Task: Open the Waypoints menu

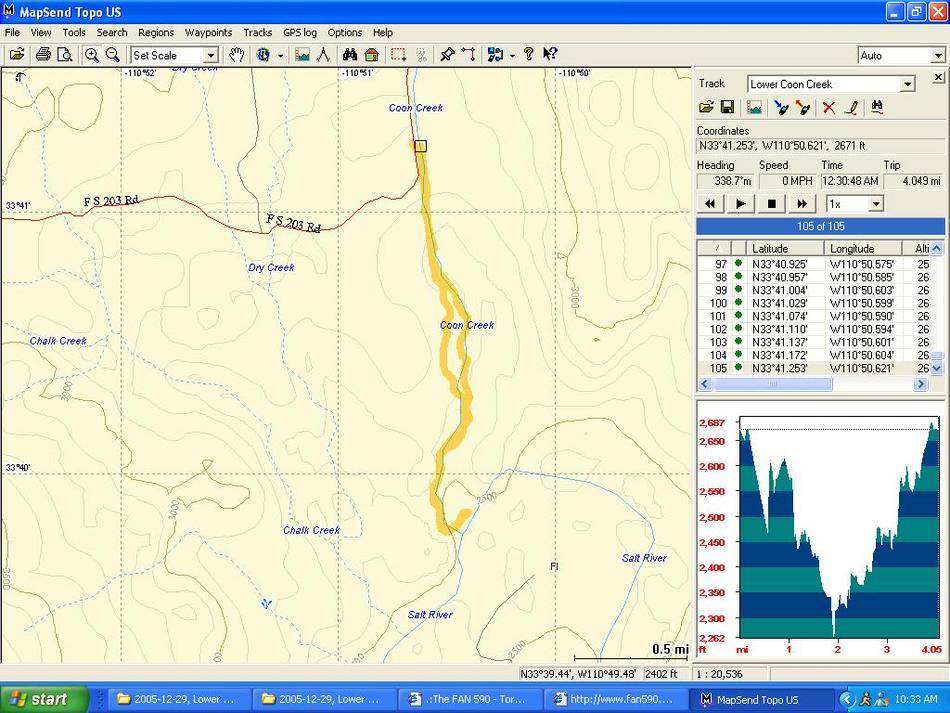Action: [208, 33]
